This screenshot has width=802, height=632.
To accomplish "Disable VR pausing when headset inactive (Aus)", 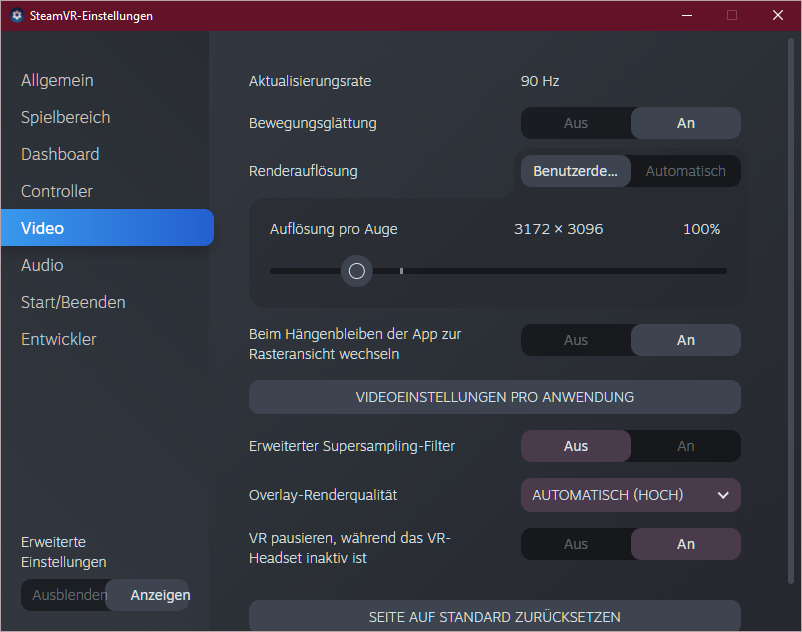I will (576, 544).
